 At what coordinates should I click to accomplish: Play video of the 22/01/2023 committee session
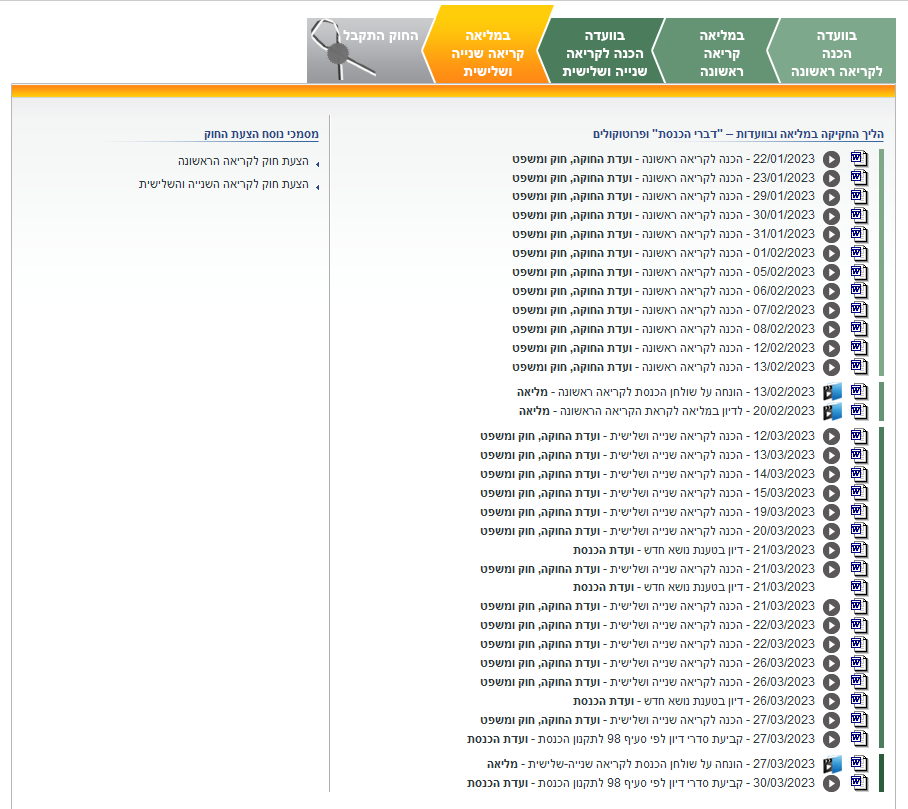[x=831, y=159]
